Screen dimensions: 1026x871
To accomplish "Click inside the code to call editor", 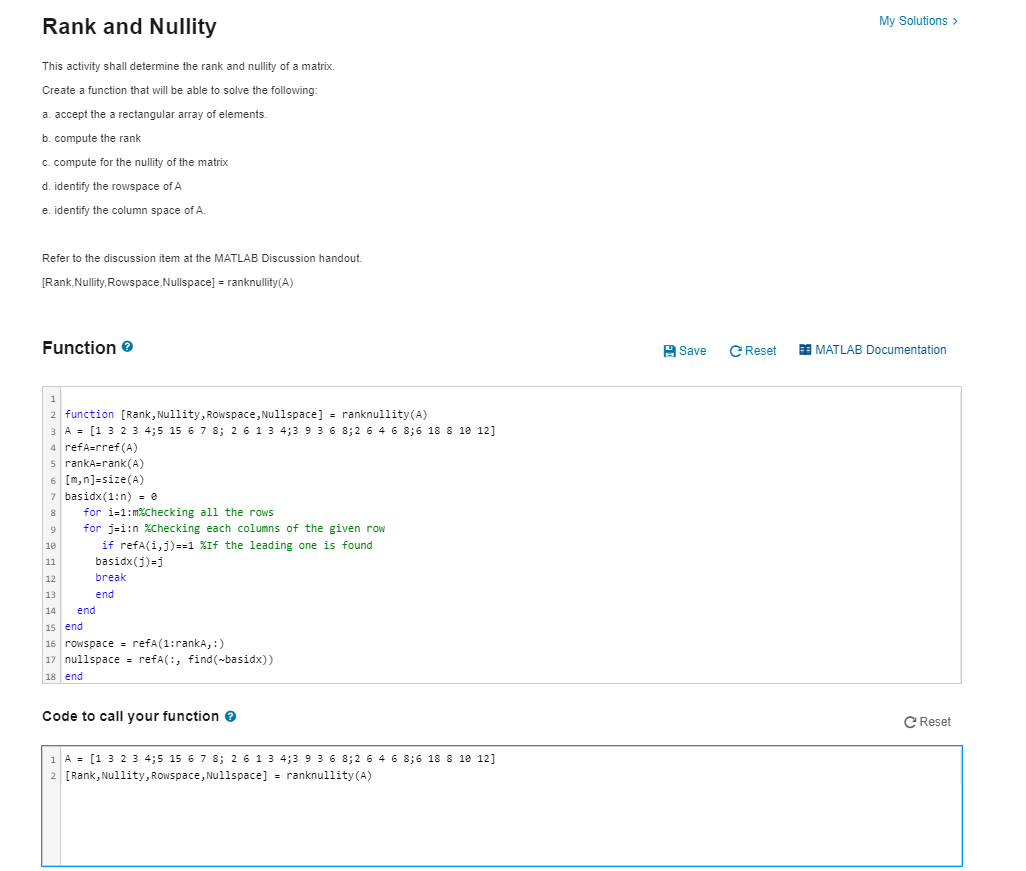I will 400,810.
